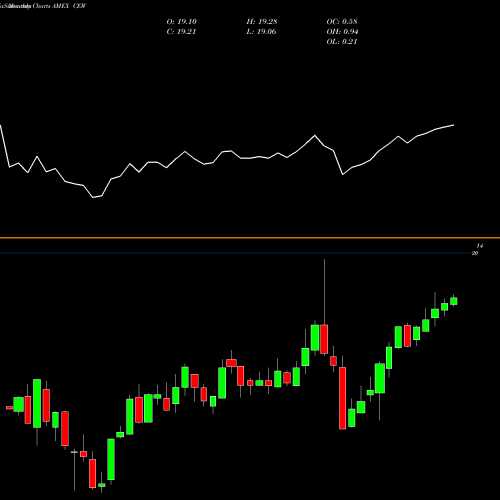This screenshot has height=500, width=500.
Task: Click the OH: 0.94 reading
Action: [342, 32]
